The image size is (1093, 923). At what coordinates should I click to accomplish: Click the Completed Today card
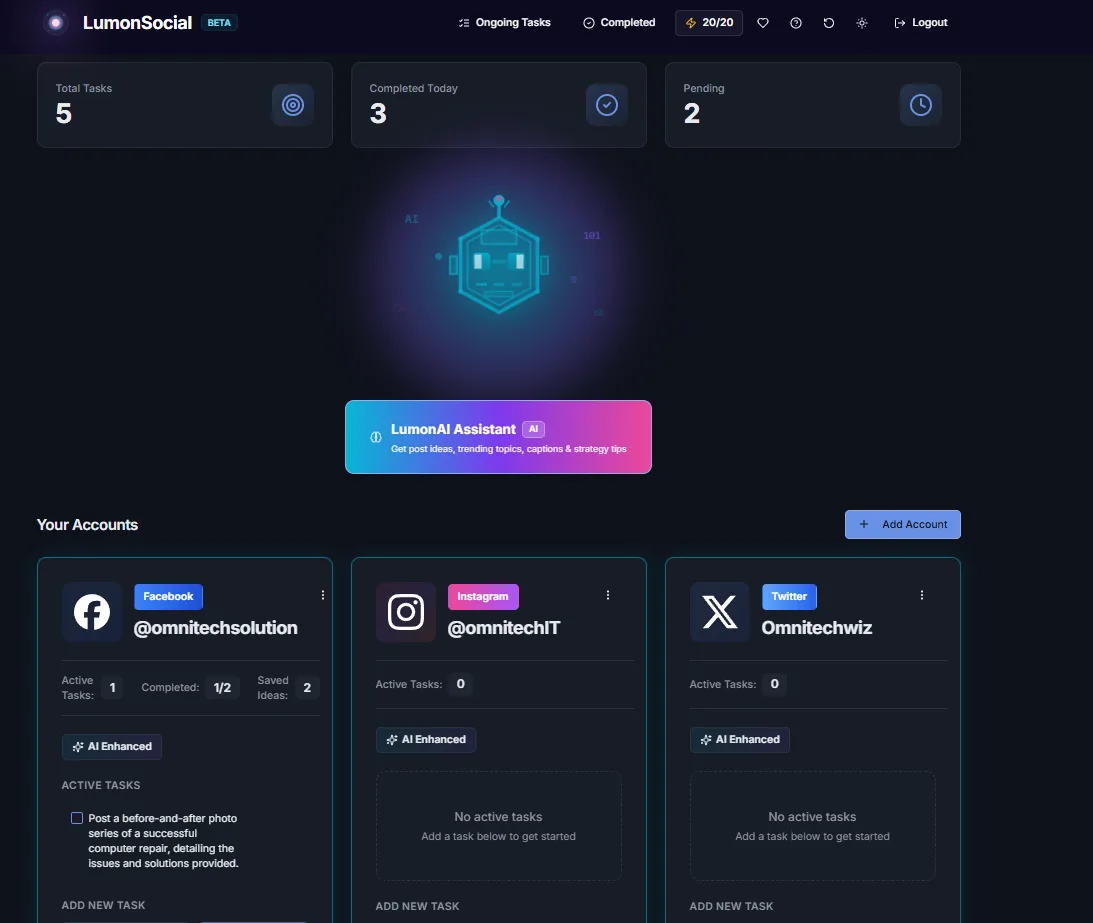498,105
